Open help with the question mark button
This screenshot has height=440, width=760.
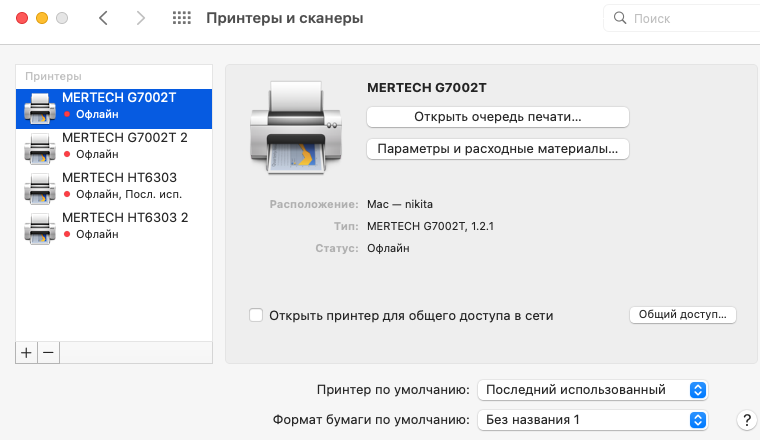(x=744, y=419)
